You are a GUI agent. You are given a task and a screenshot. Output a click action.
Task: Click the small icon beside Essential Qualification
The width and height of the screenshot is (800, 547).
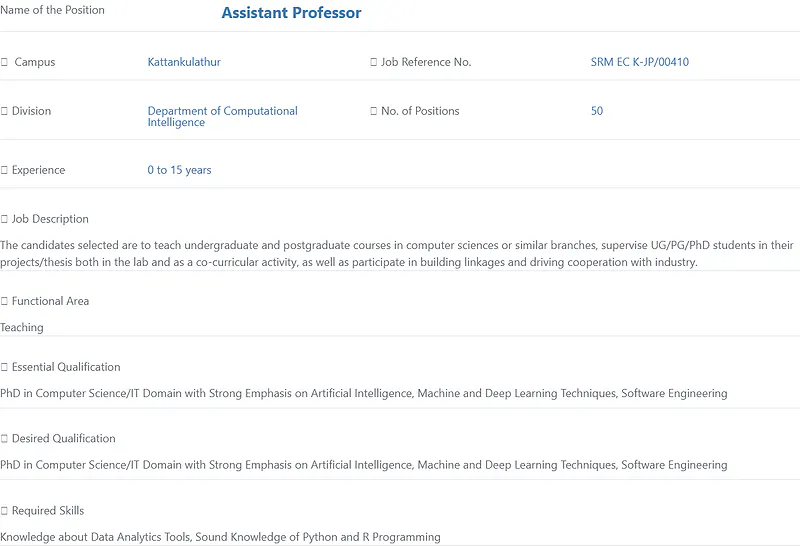coord(4,367)
